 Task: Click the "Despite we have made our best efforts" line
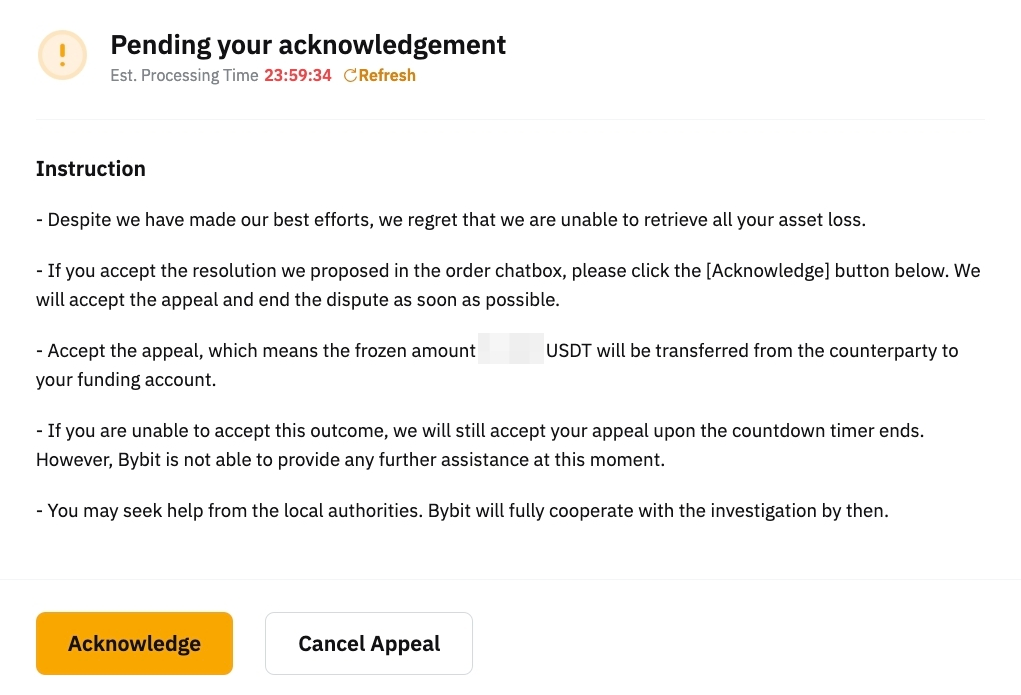(450, 220)
